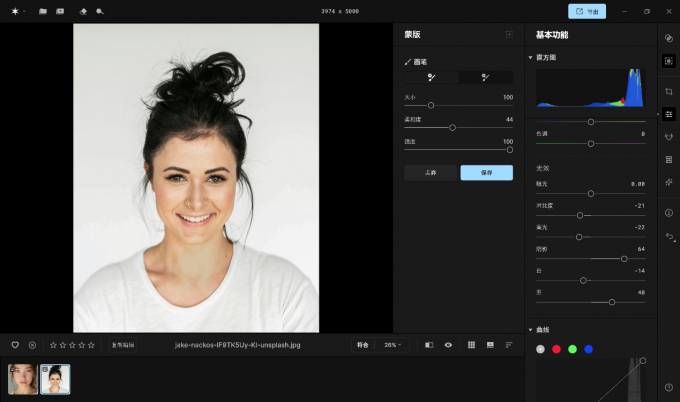Toggle the before/after compare view

429,345
